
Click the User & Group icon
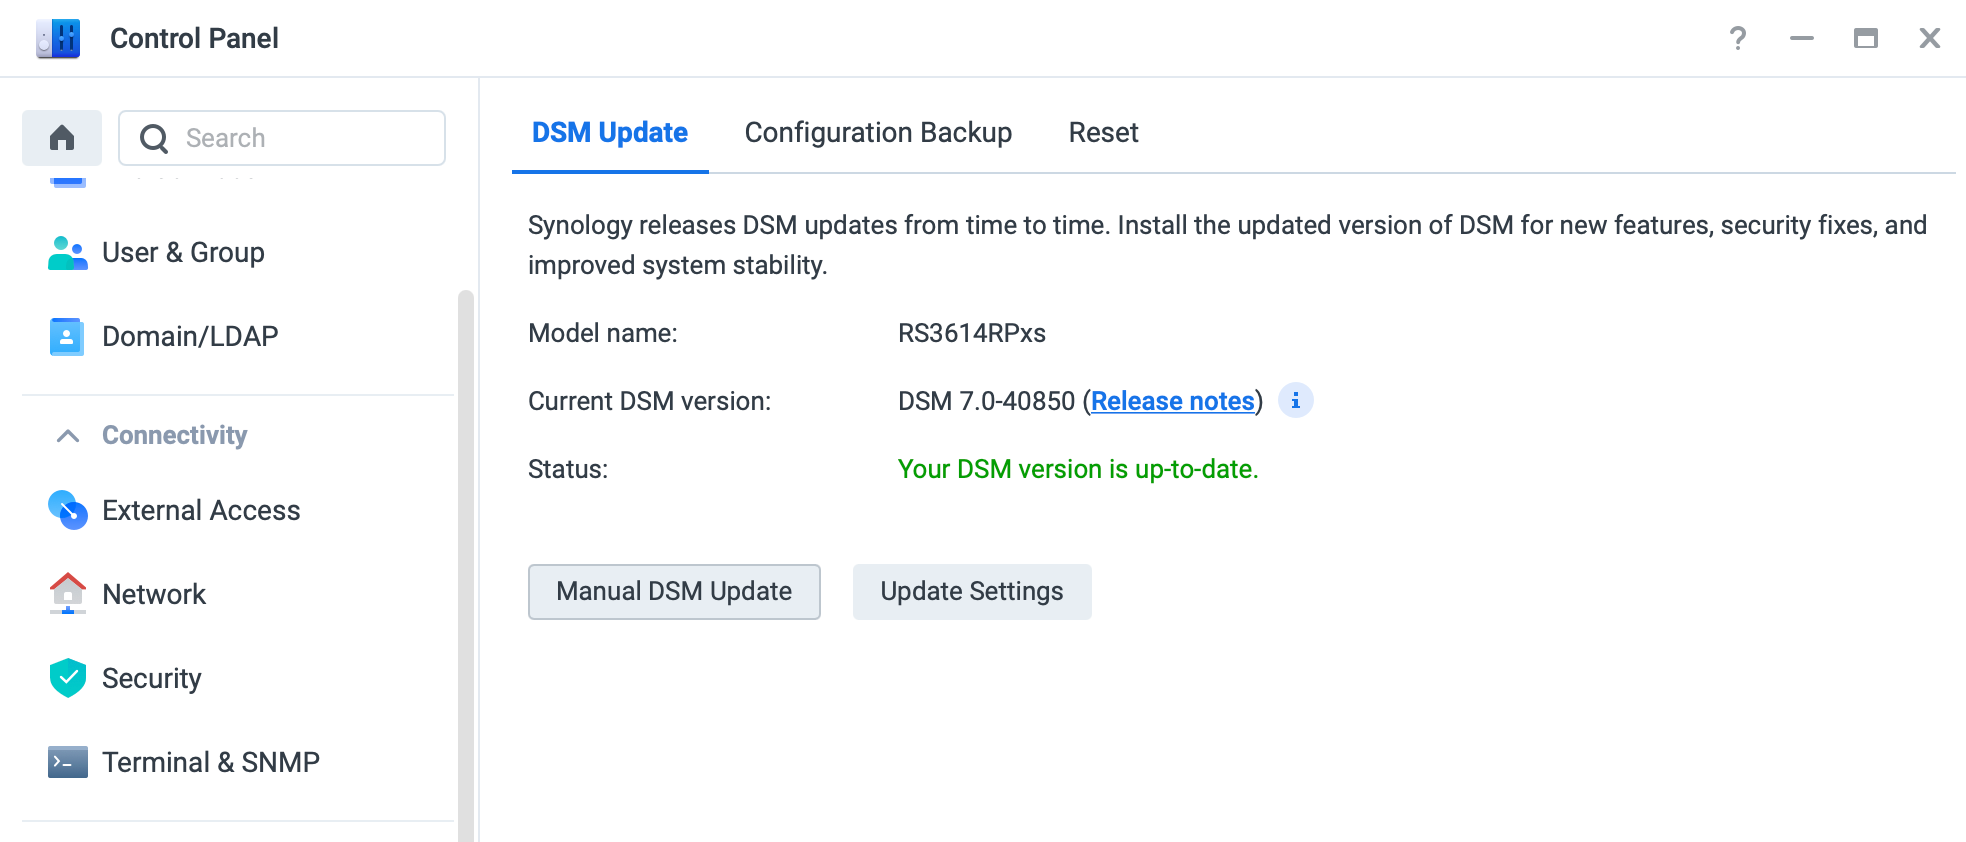tap(67, 253)
